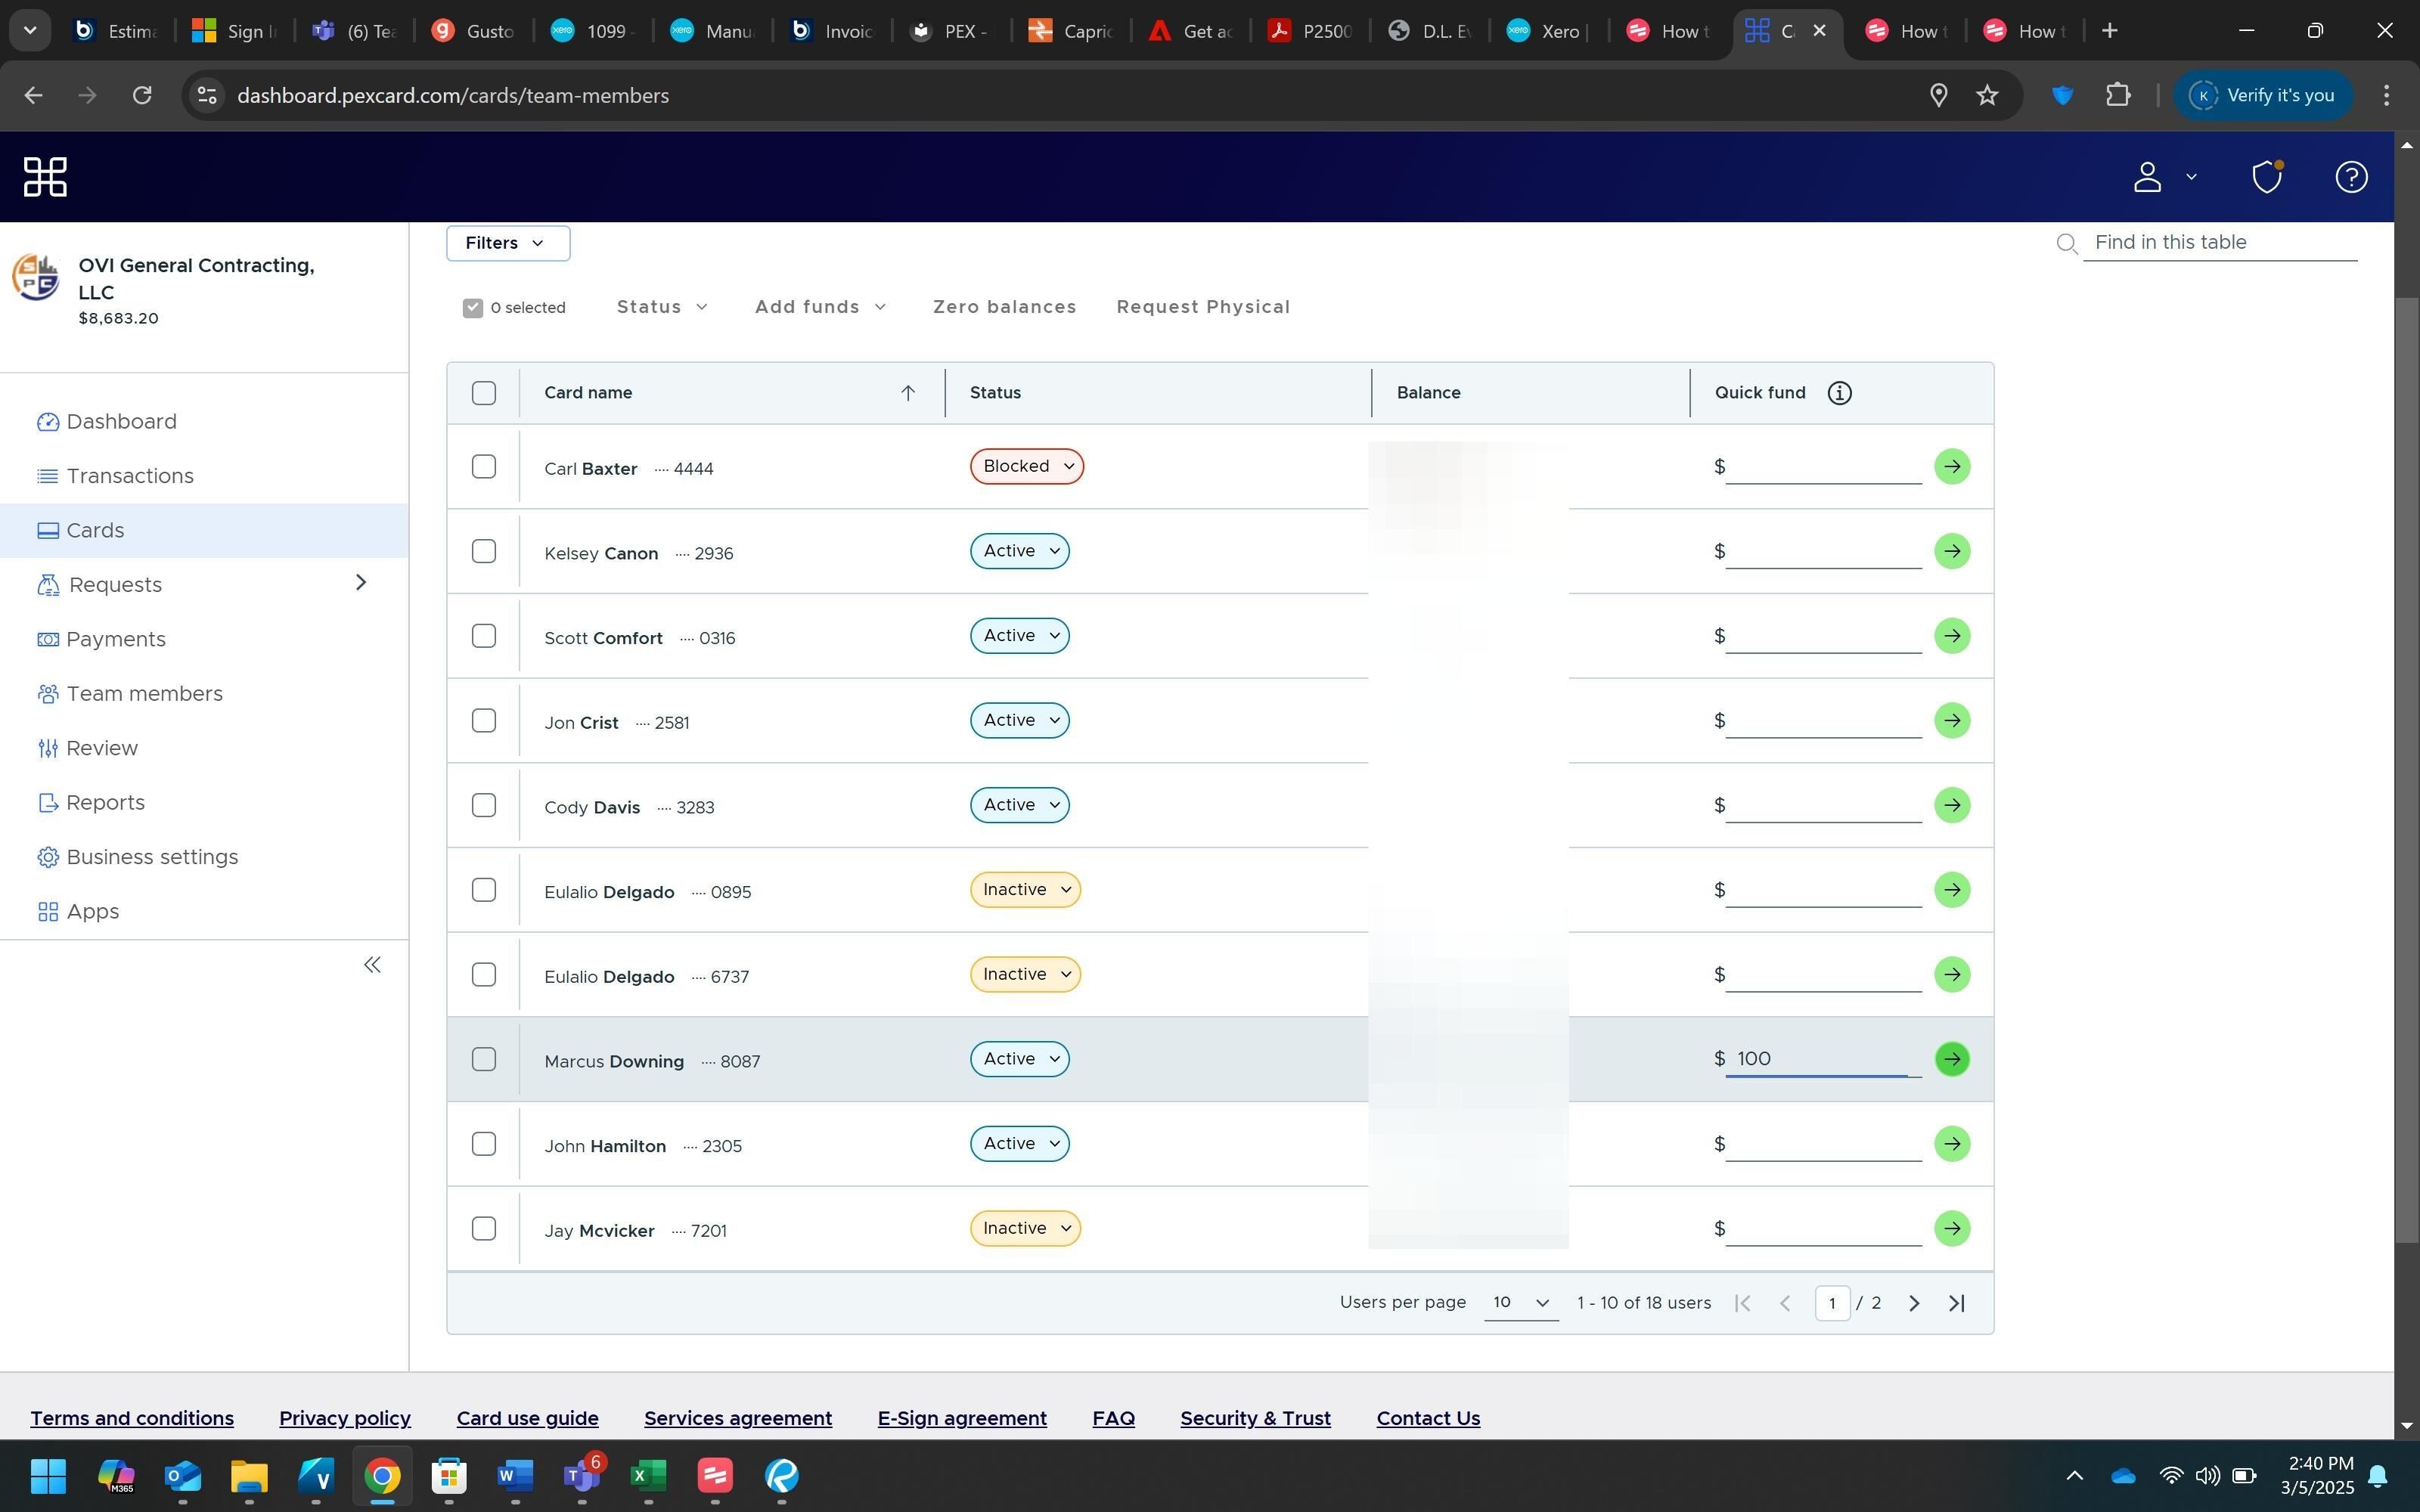Open Users per page dropdown
Screen dimensions: 2420x1512
1520,1302
